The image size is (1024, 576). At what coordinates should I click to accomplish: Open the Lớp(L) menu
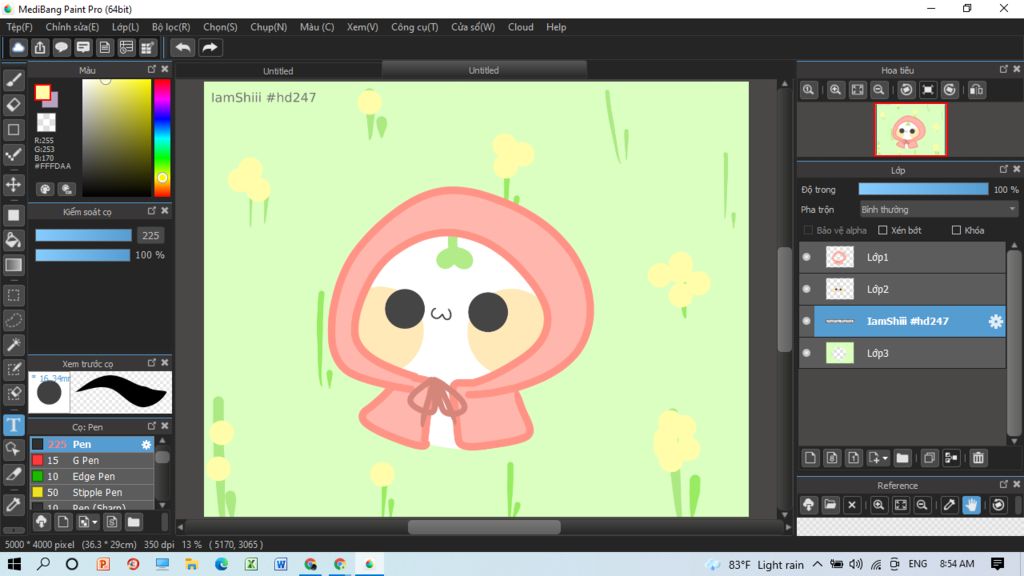(125, 27)
